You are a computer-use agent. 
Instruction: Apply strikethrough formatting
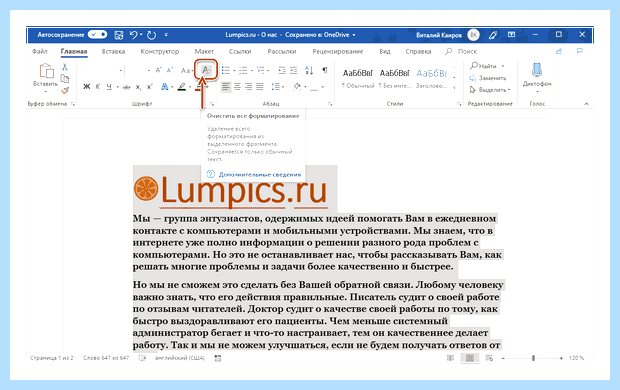coord(126,87)
